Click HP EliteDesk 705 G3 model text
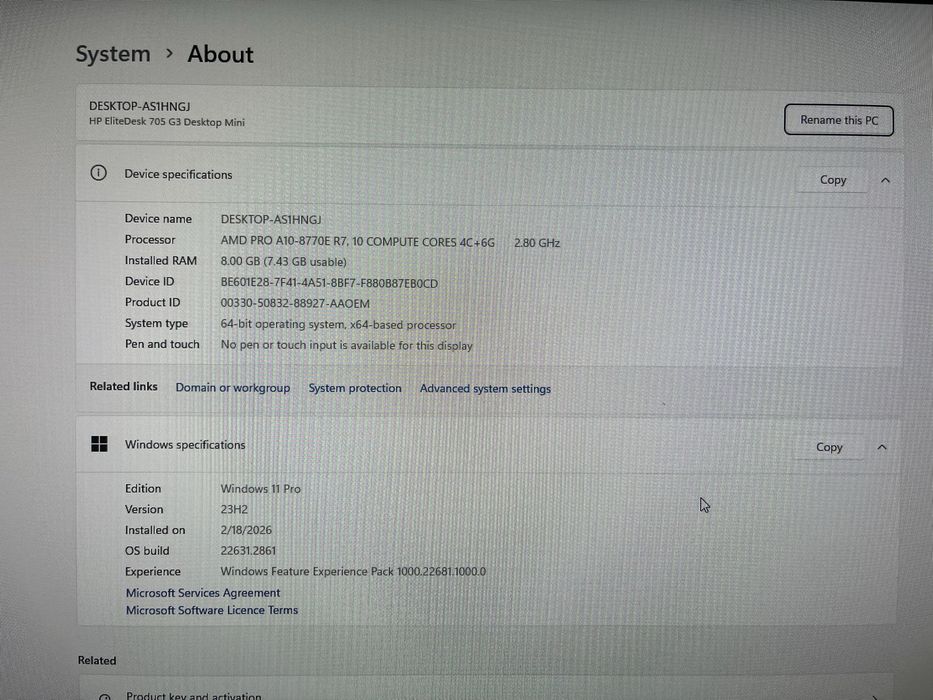The width and height of the screenshot is (933, 700). point(167,122)
